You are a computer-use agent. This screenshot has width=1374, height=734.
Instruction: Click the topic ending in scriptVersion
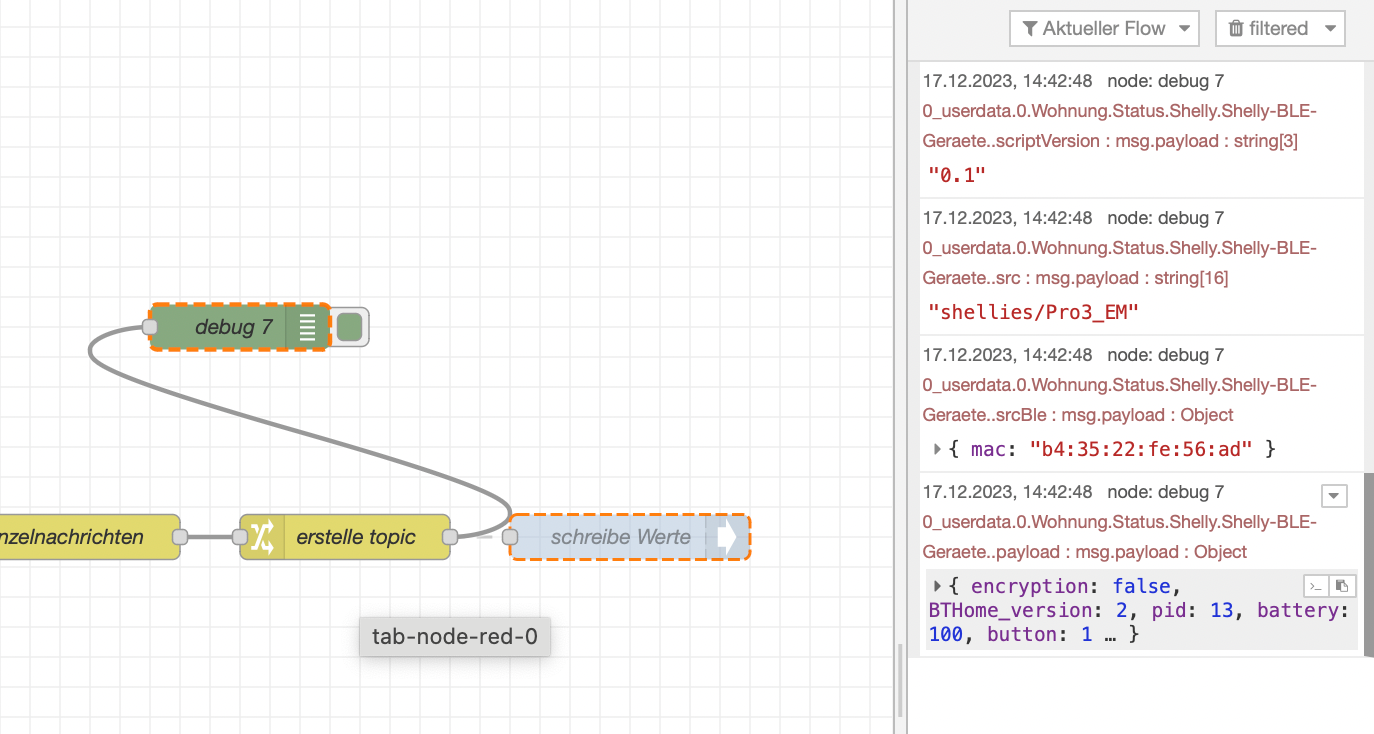point(1120,126)
